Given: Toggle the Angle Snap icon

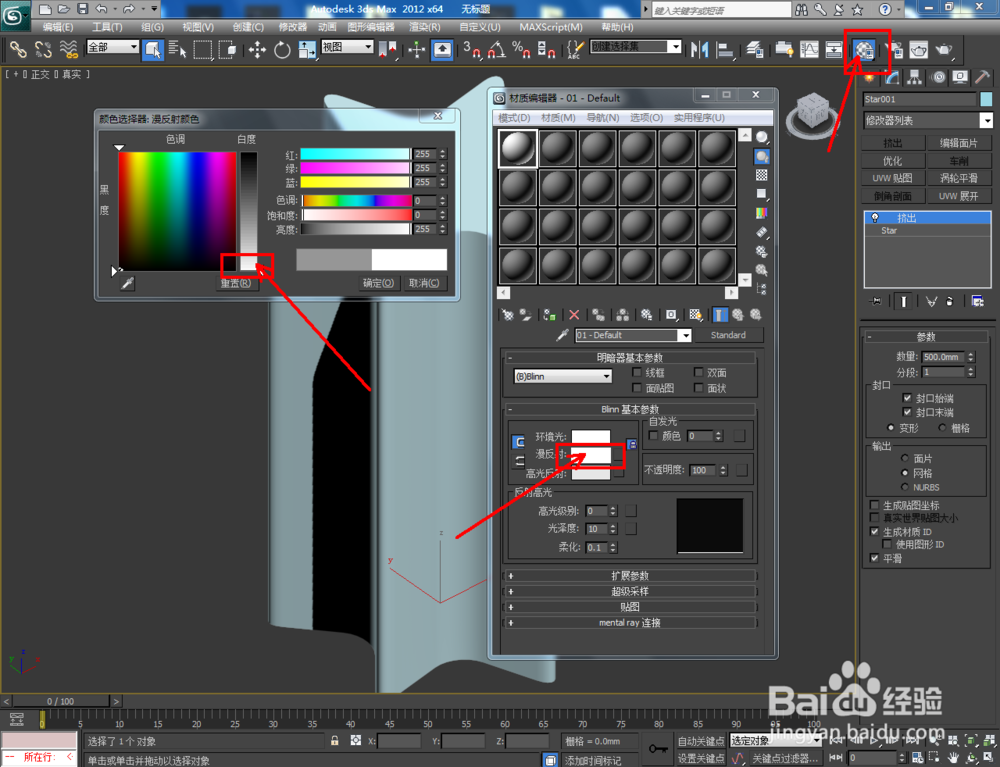Looking at the screenshot, I should click(497, 49).
